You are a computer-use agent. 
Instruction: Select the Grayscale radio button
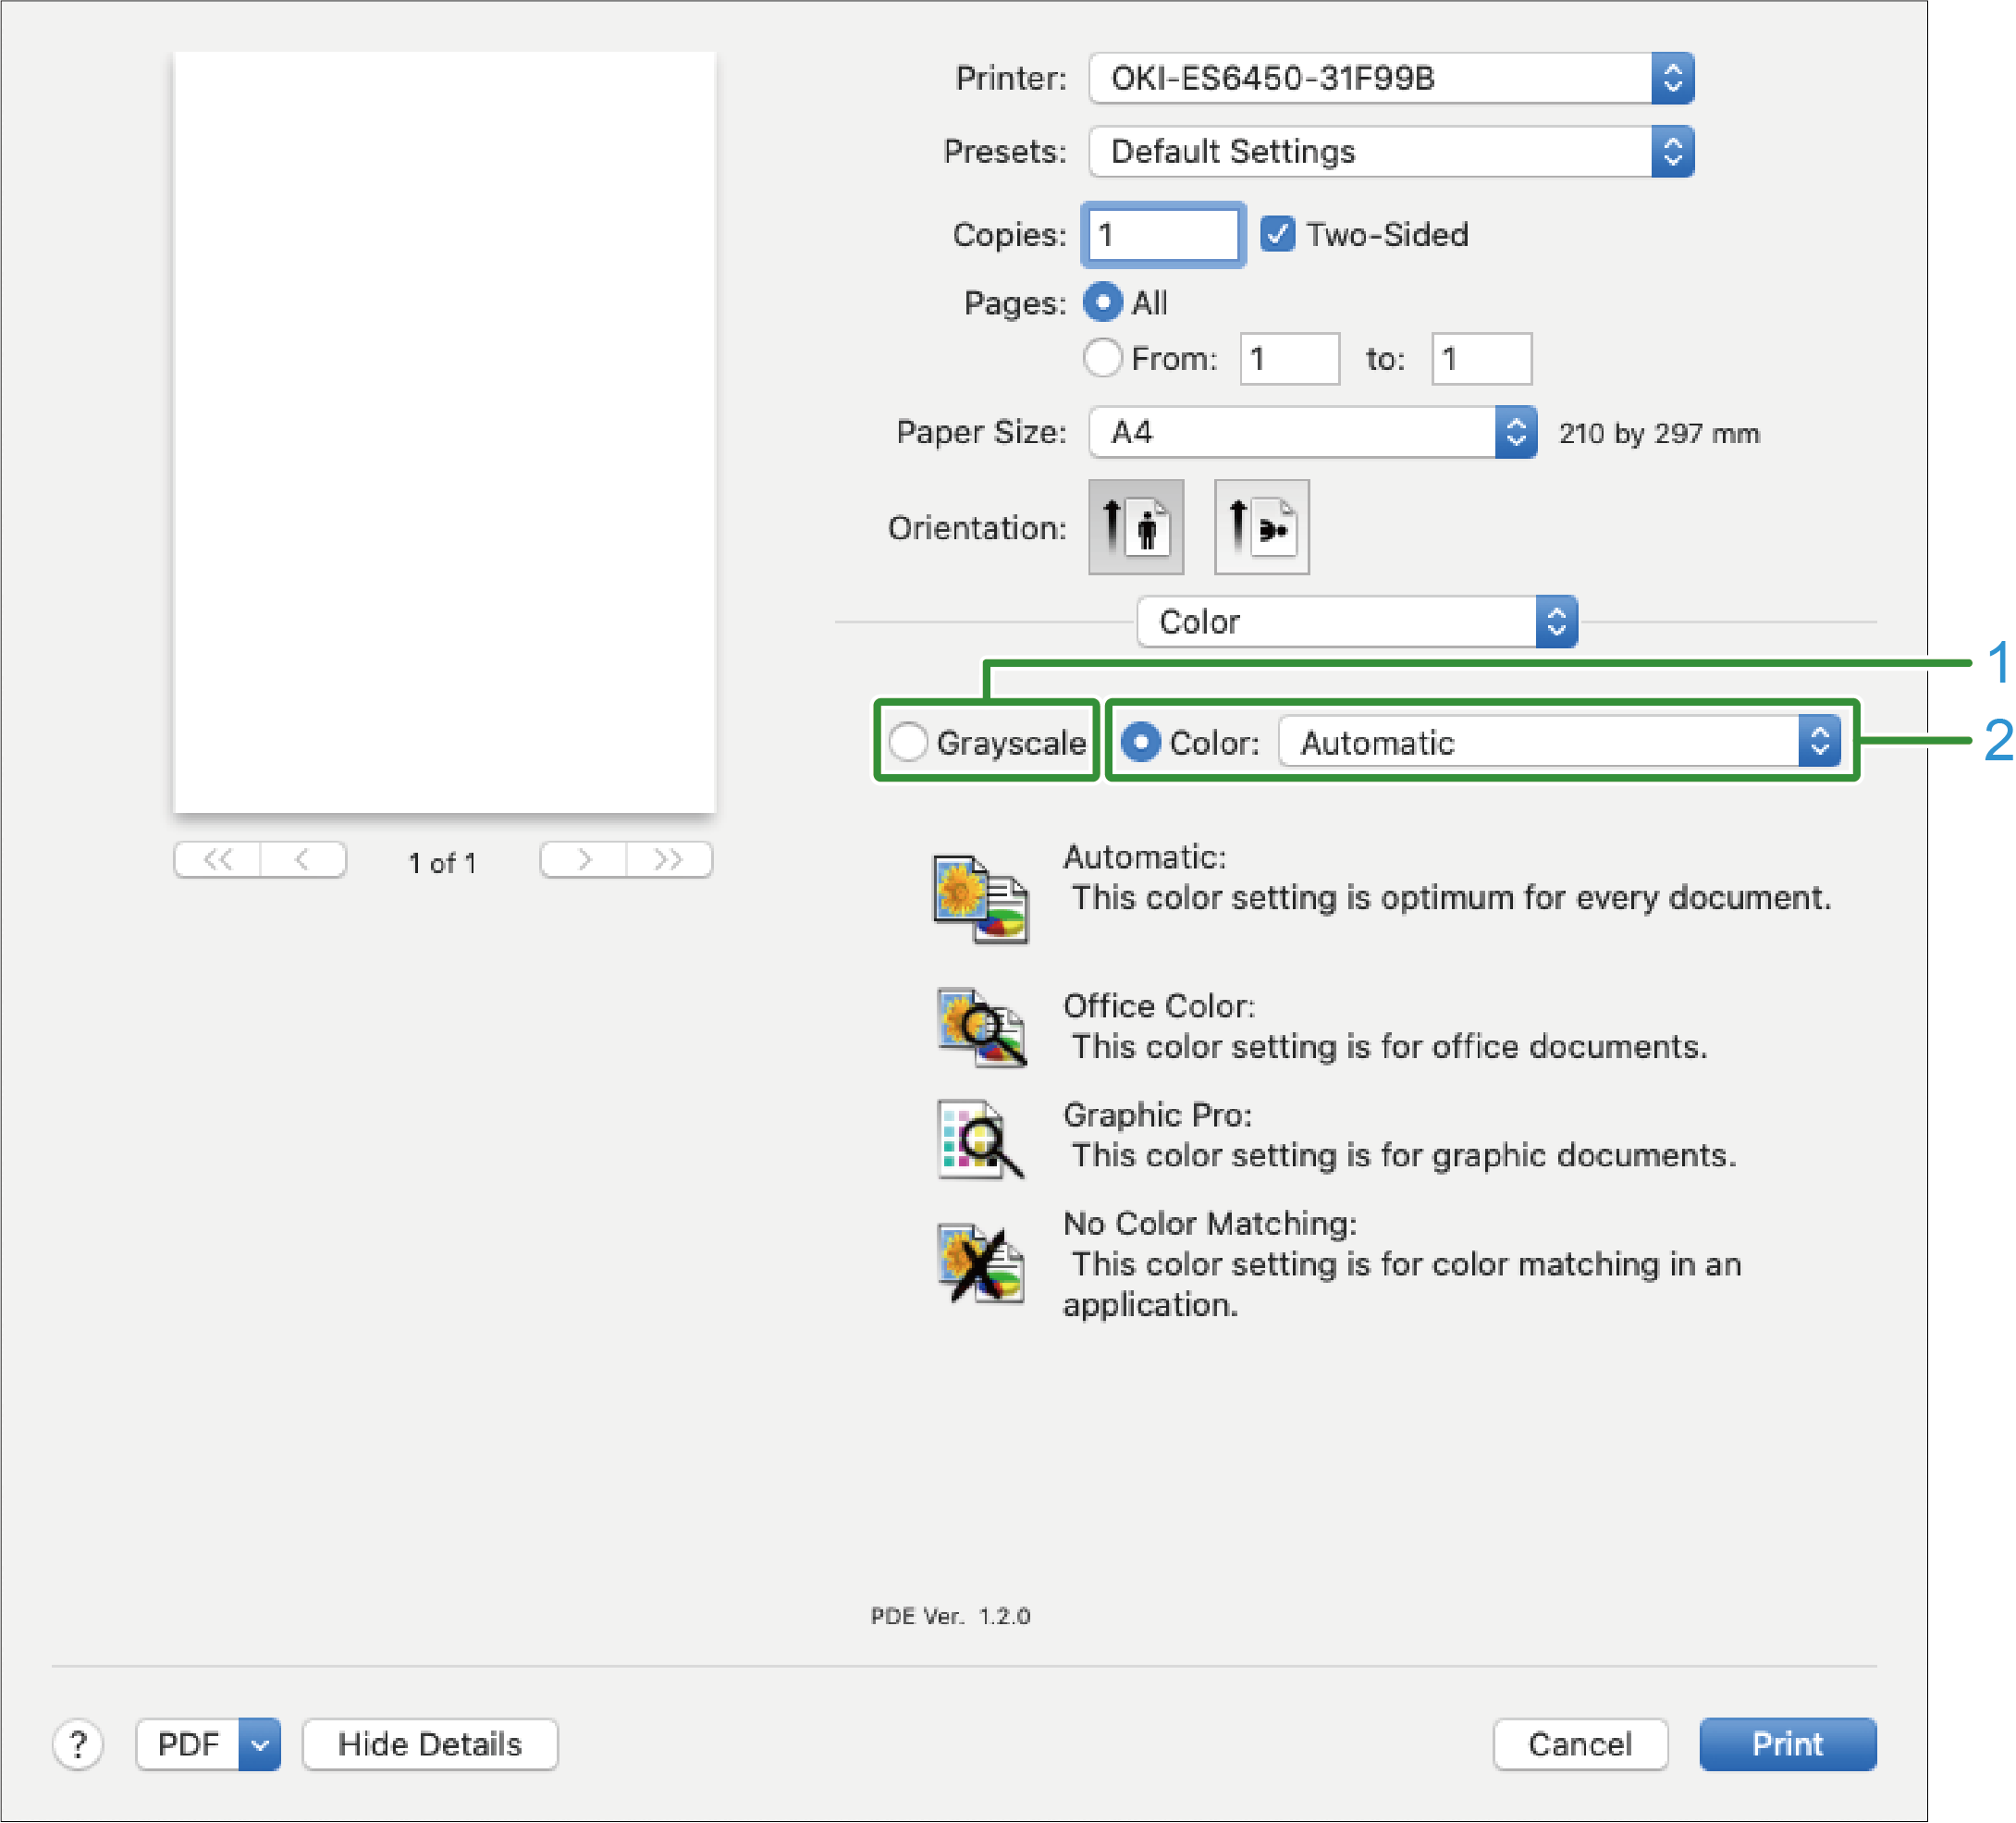pos(908,742)
